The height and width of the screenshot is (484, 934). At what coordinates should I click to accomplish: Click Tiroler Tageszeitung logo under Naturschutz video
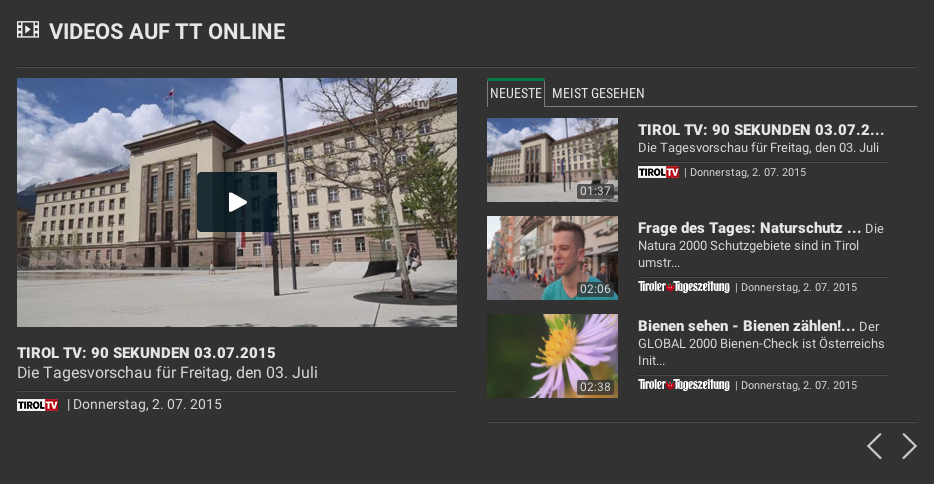coord(684,287)
